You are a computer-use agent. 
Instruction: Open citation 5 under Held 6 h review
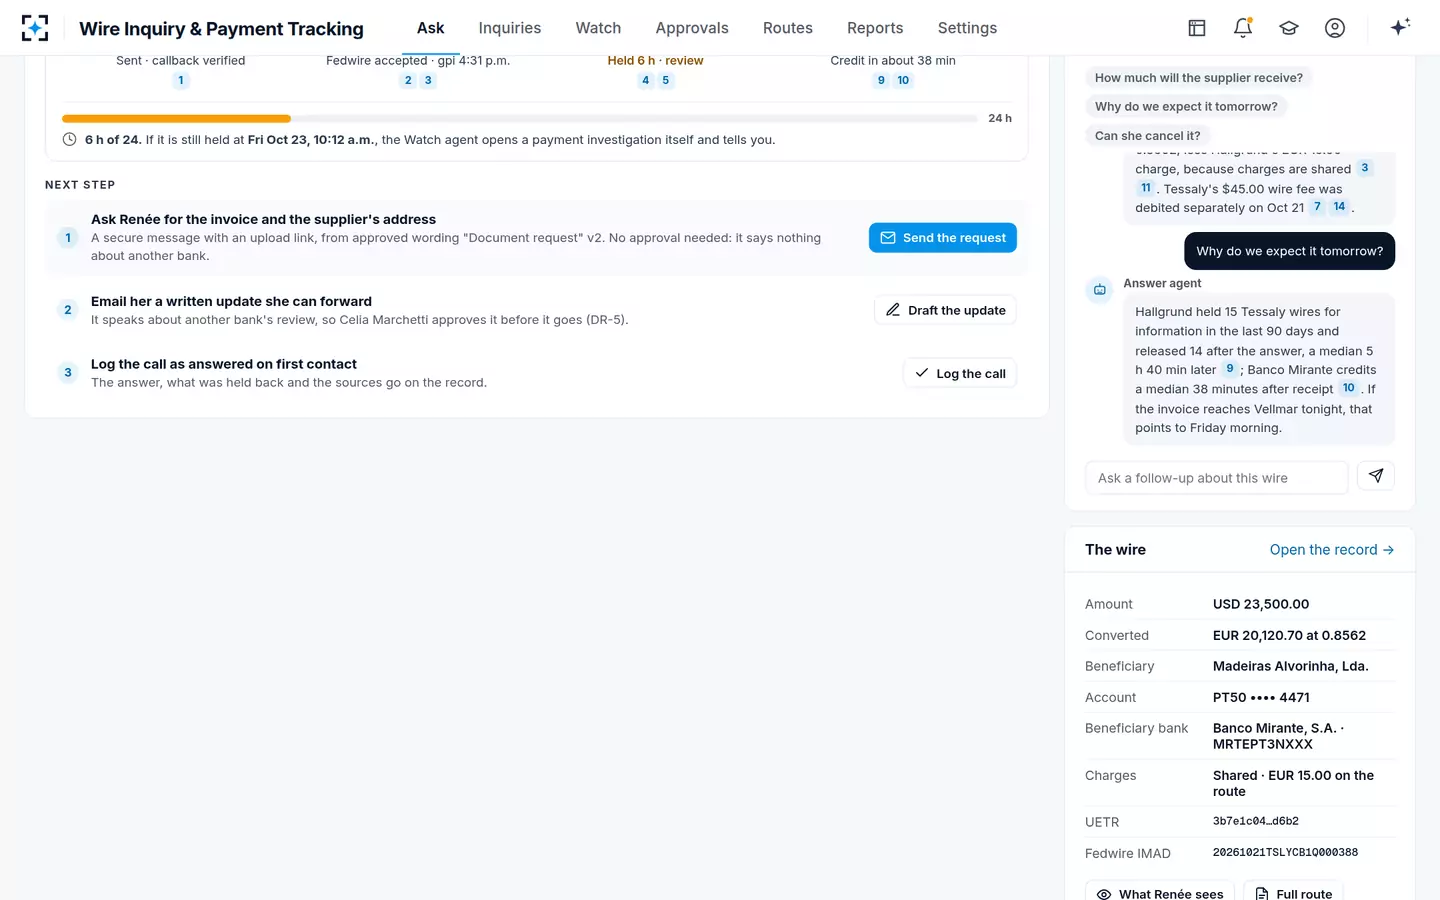666,80
